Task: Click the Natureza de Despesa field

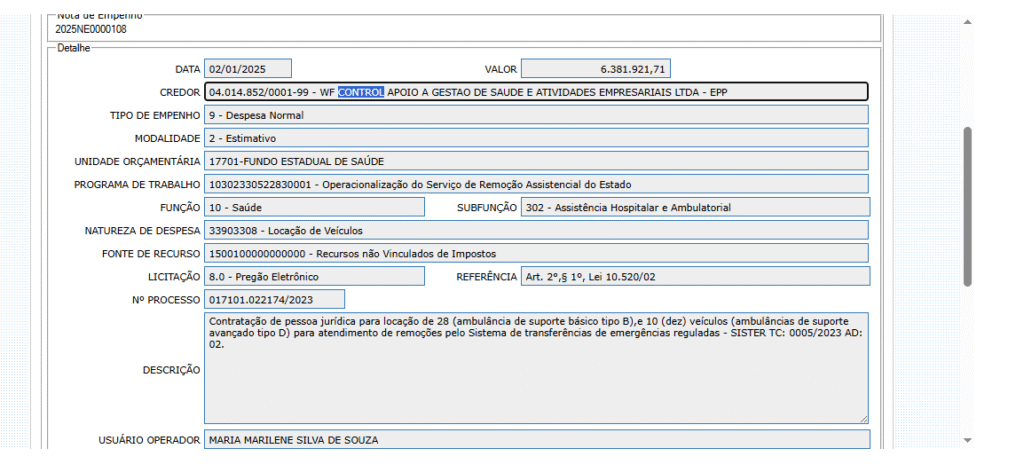Action: coord(537,230)
